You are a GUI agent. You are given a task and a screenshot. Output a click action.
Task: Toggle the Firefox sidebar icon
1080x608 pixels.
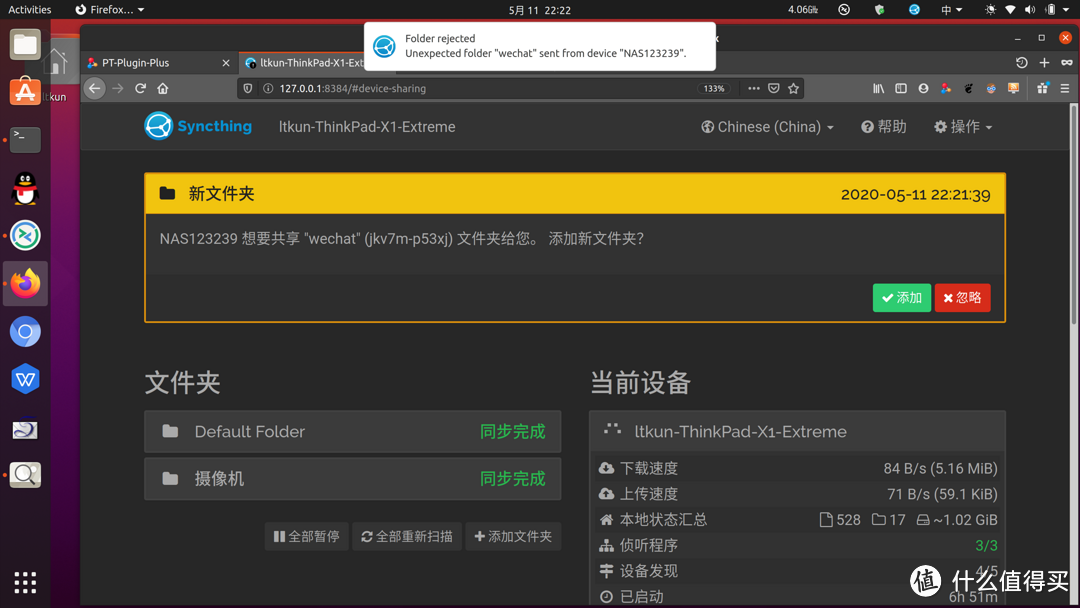pyautogui.click(x=901, y=88)
